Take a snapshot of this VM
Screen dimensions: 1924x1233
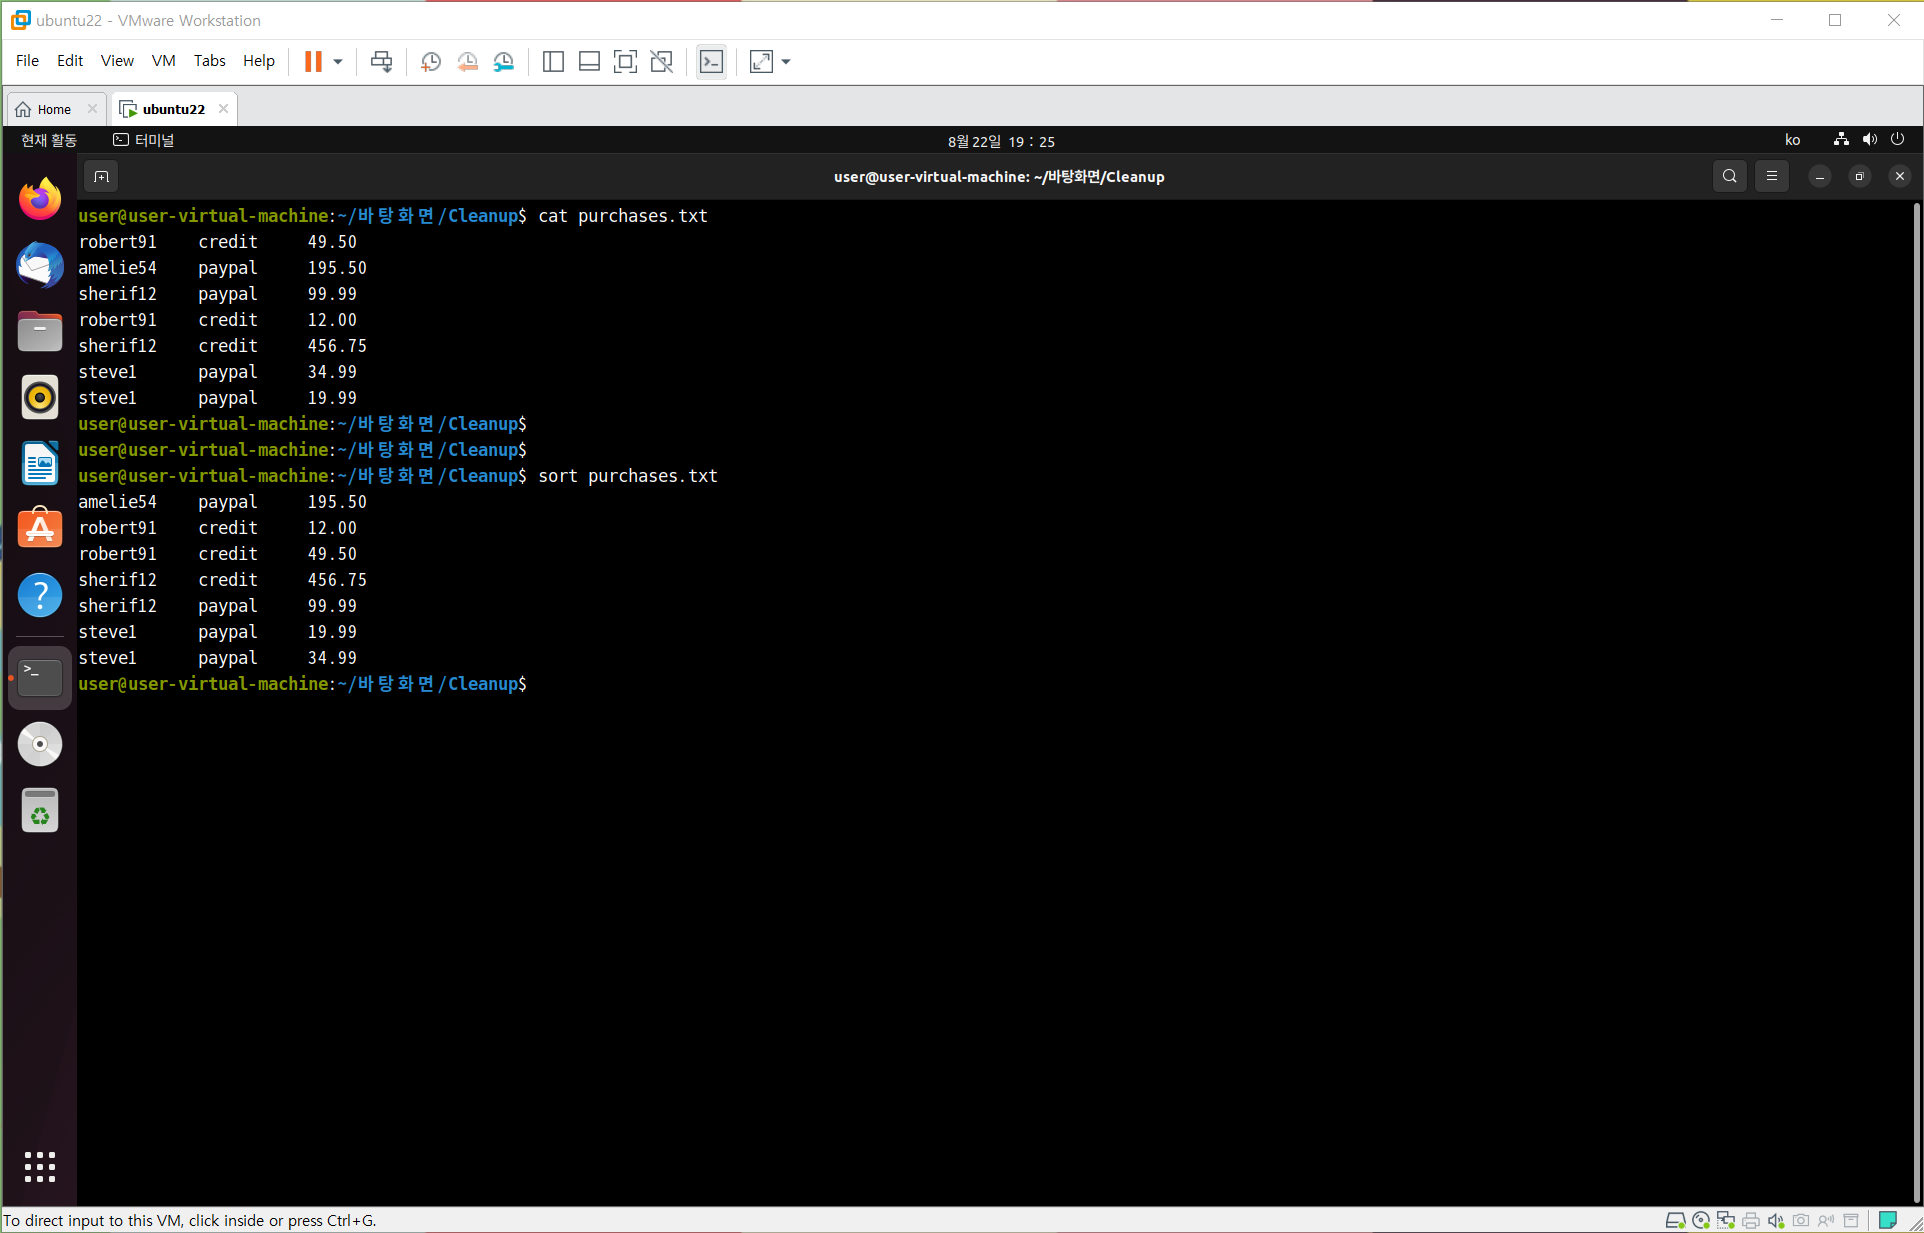point(431,62)
